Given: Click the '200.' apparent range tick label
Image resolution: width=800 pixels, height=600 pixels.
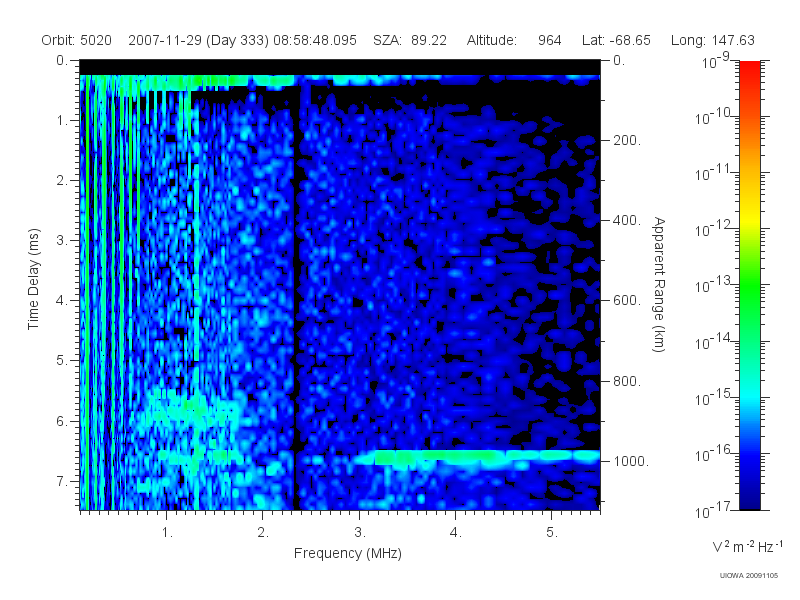Looking at the screenshot, I should click(x=627, y=140).
